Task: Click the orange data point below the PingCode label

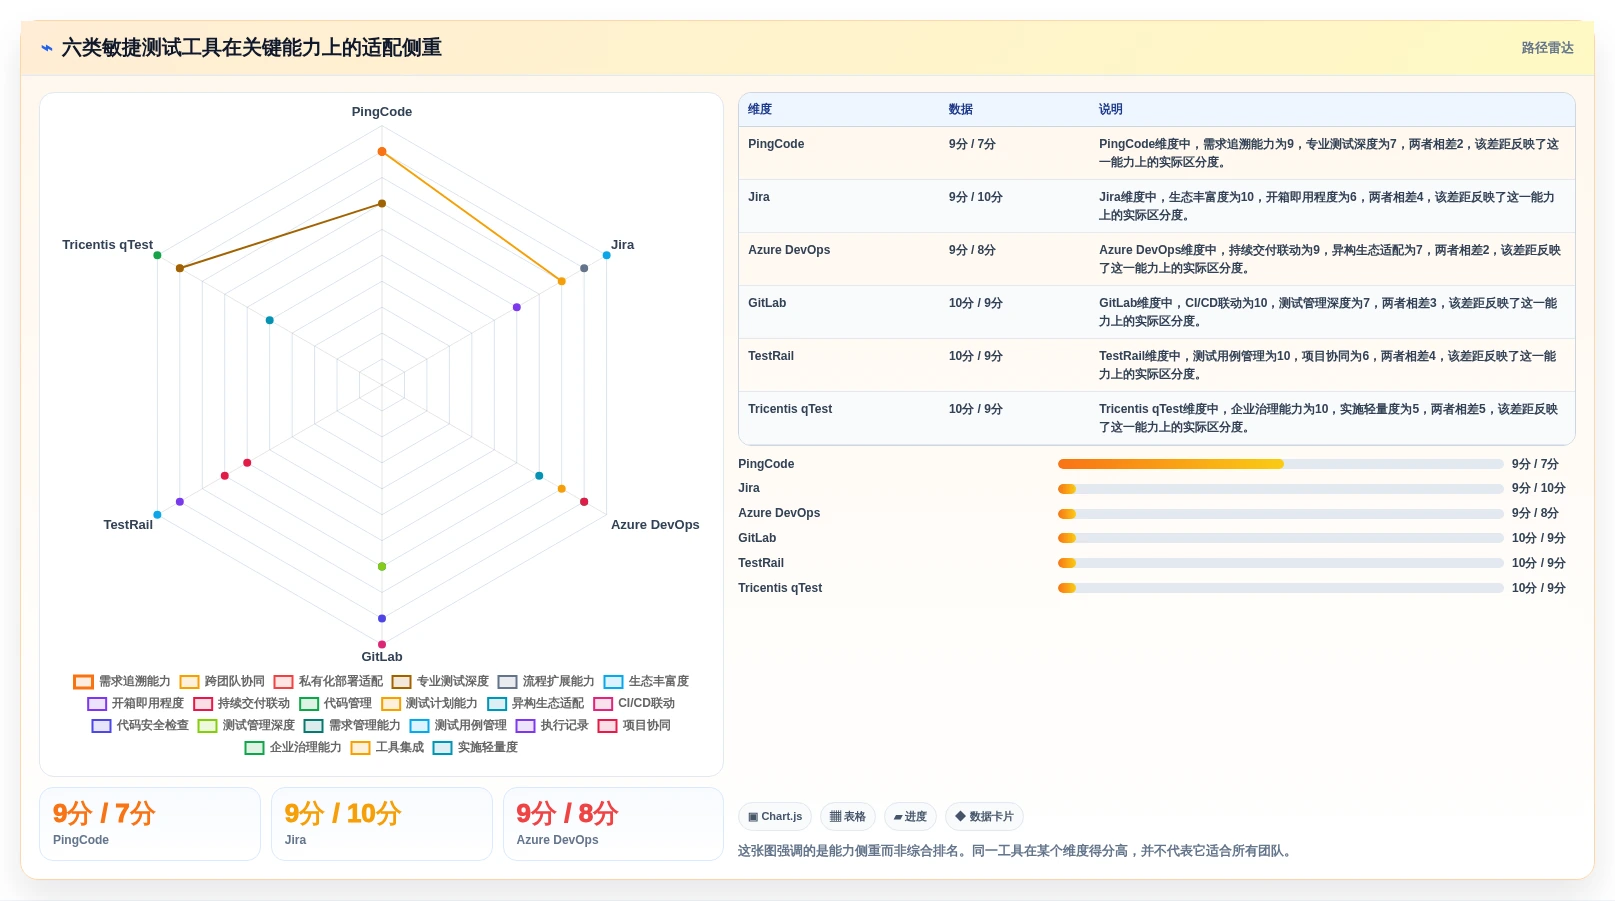Action: click(382, 152)
